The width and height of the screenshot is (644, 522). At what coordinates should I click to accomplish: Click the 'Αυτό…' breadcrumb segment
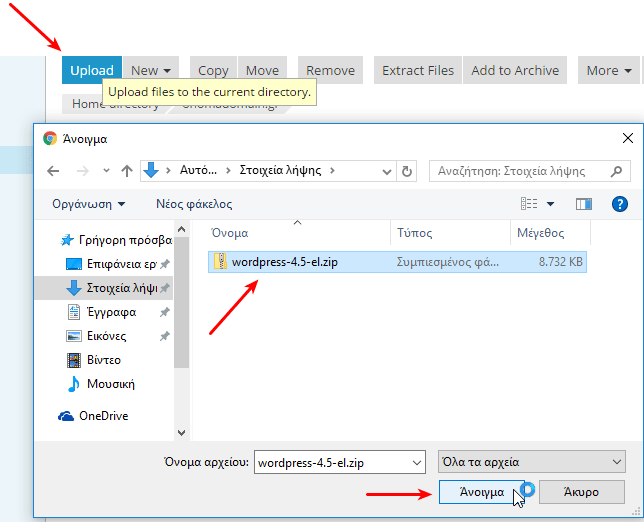pos(198,170)
